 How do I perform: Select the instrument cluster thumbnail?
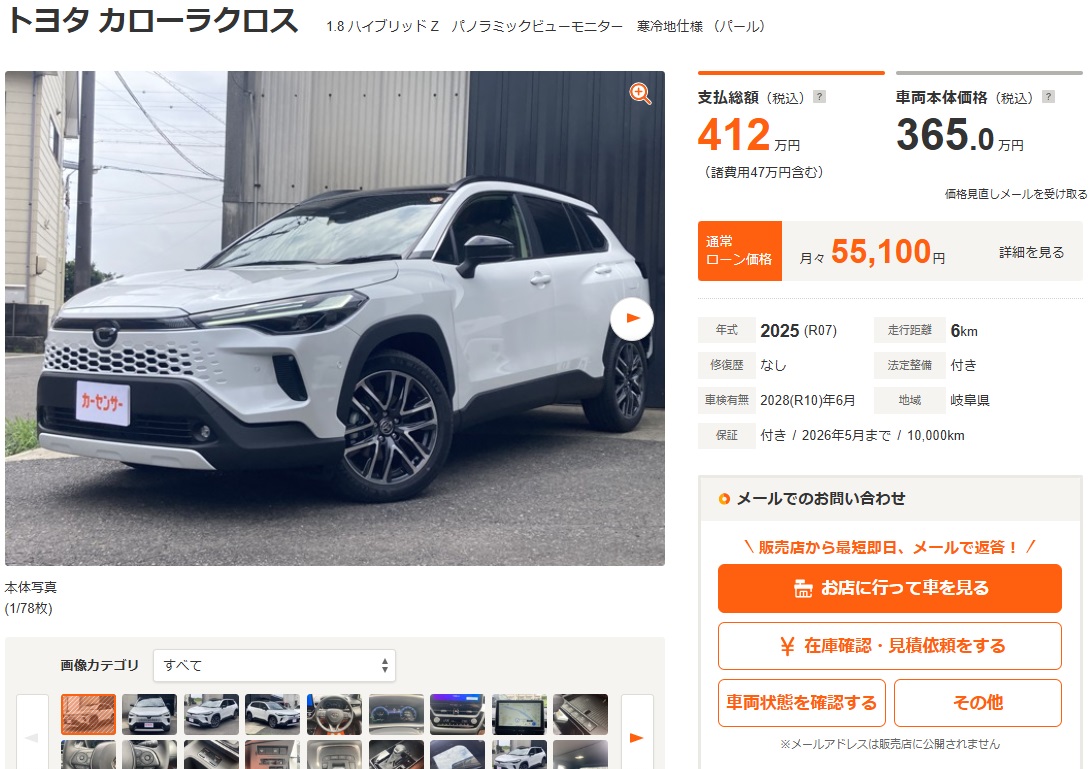(x=396, y=714)
